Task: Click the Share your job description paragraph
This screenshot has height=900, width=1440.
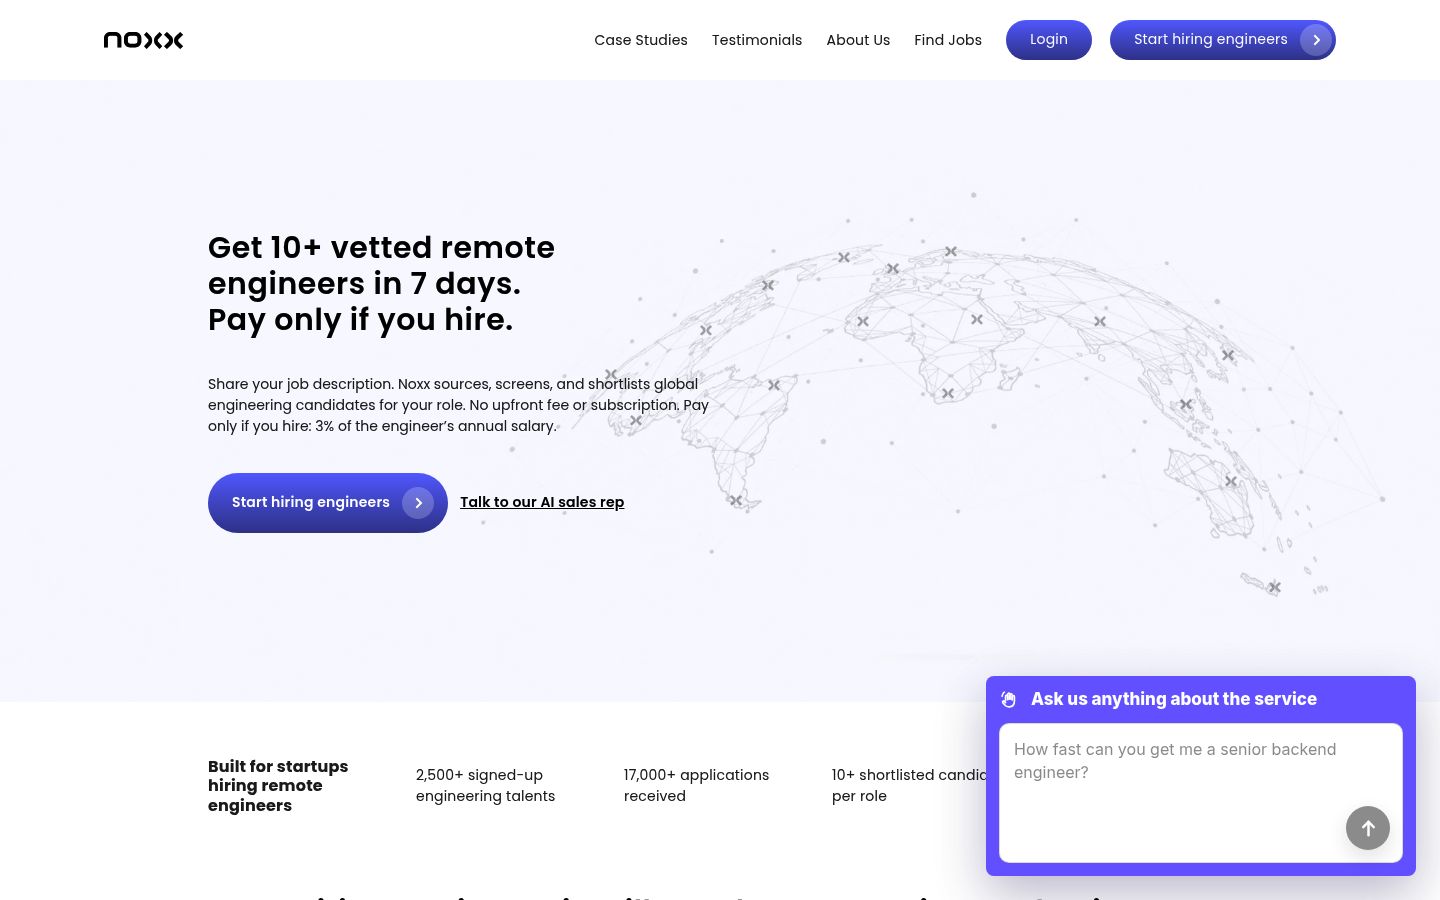Action: 458,405
